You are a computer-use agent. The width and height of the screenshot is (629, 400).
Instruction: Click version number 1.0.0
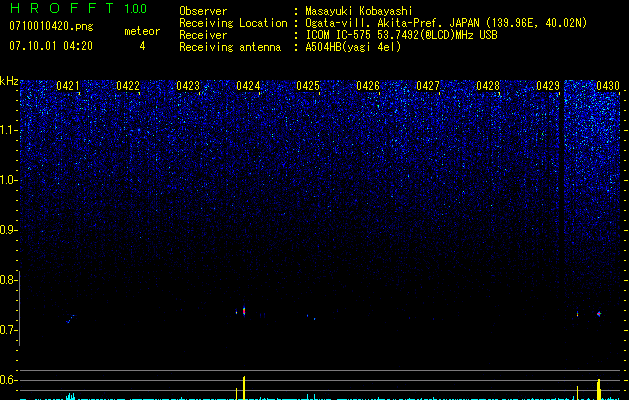[135, 9]
